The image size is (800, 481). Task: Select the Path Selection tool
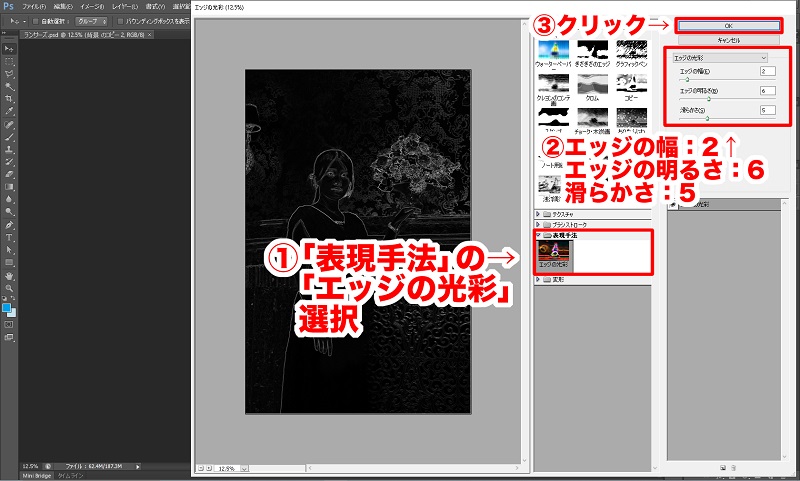coord(9,250)
